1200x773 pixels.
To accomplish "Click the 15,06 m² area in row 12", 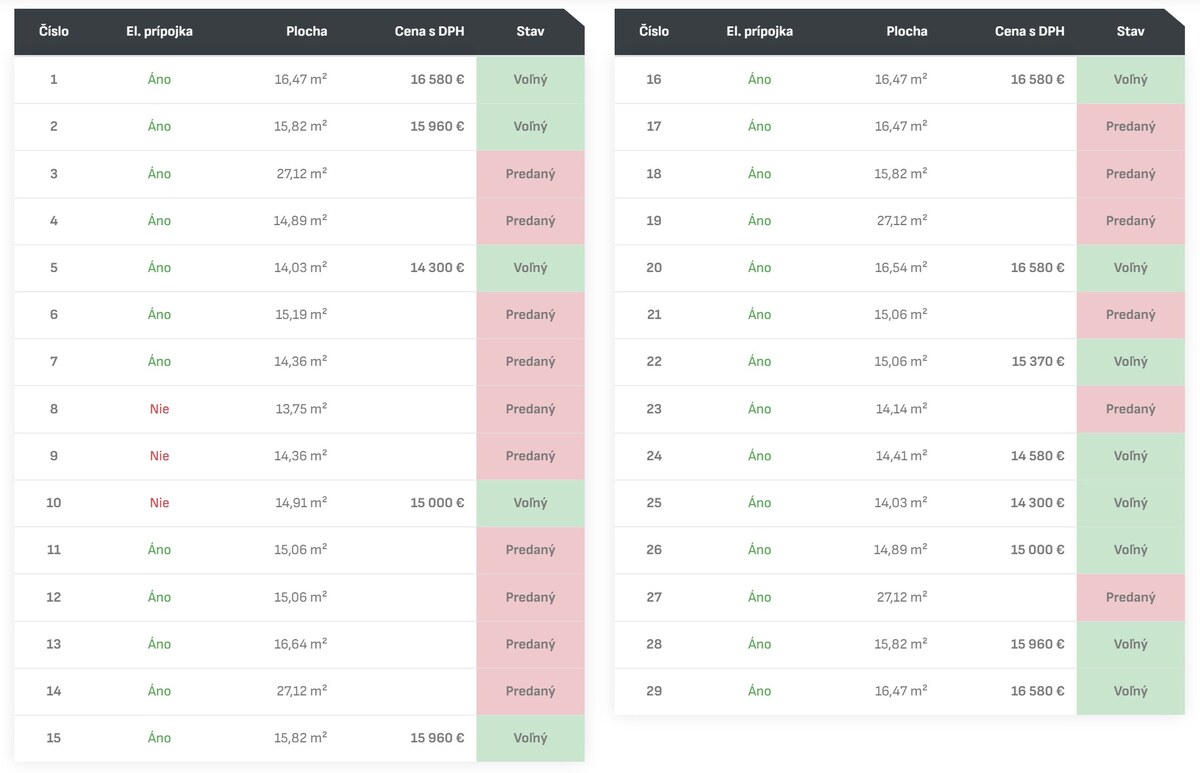I will tap(300, 597).
